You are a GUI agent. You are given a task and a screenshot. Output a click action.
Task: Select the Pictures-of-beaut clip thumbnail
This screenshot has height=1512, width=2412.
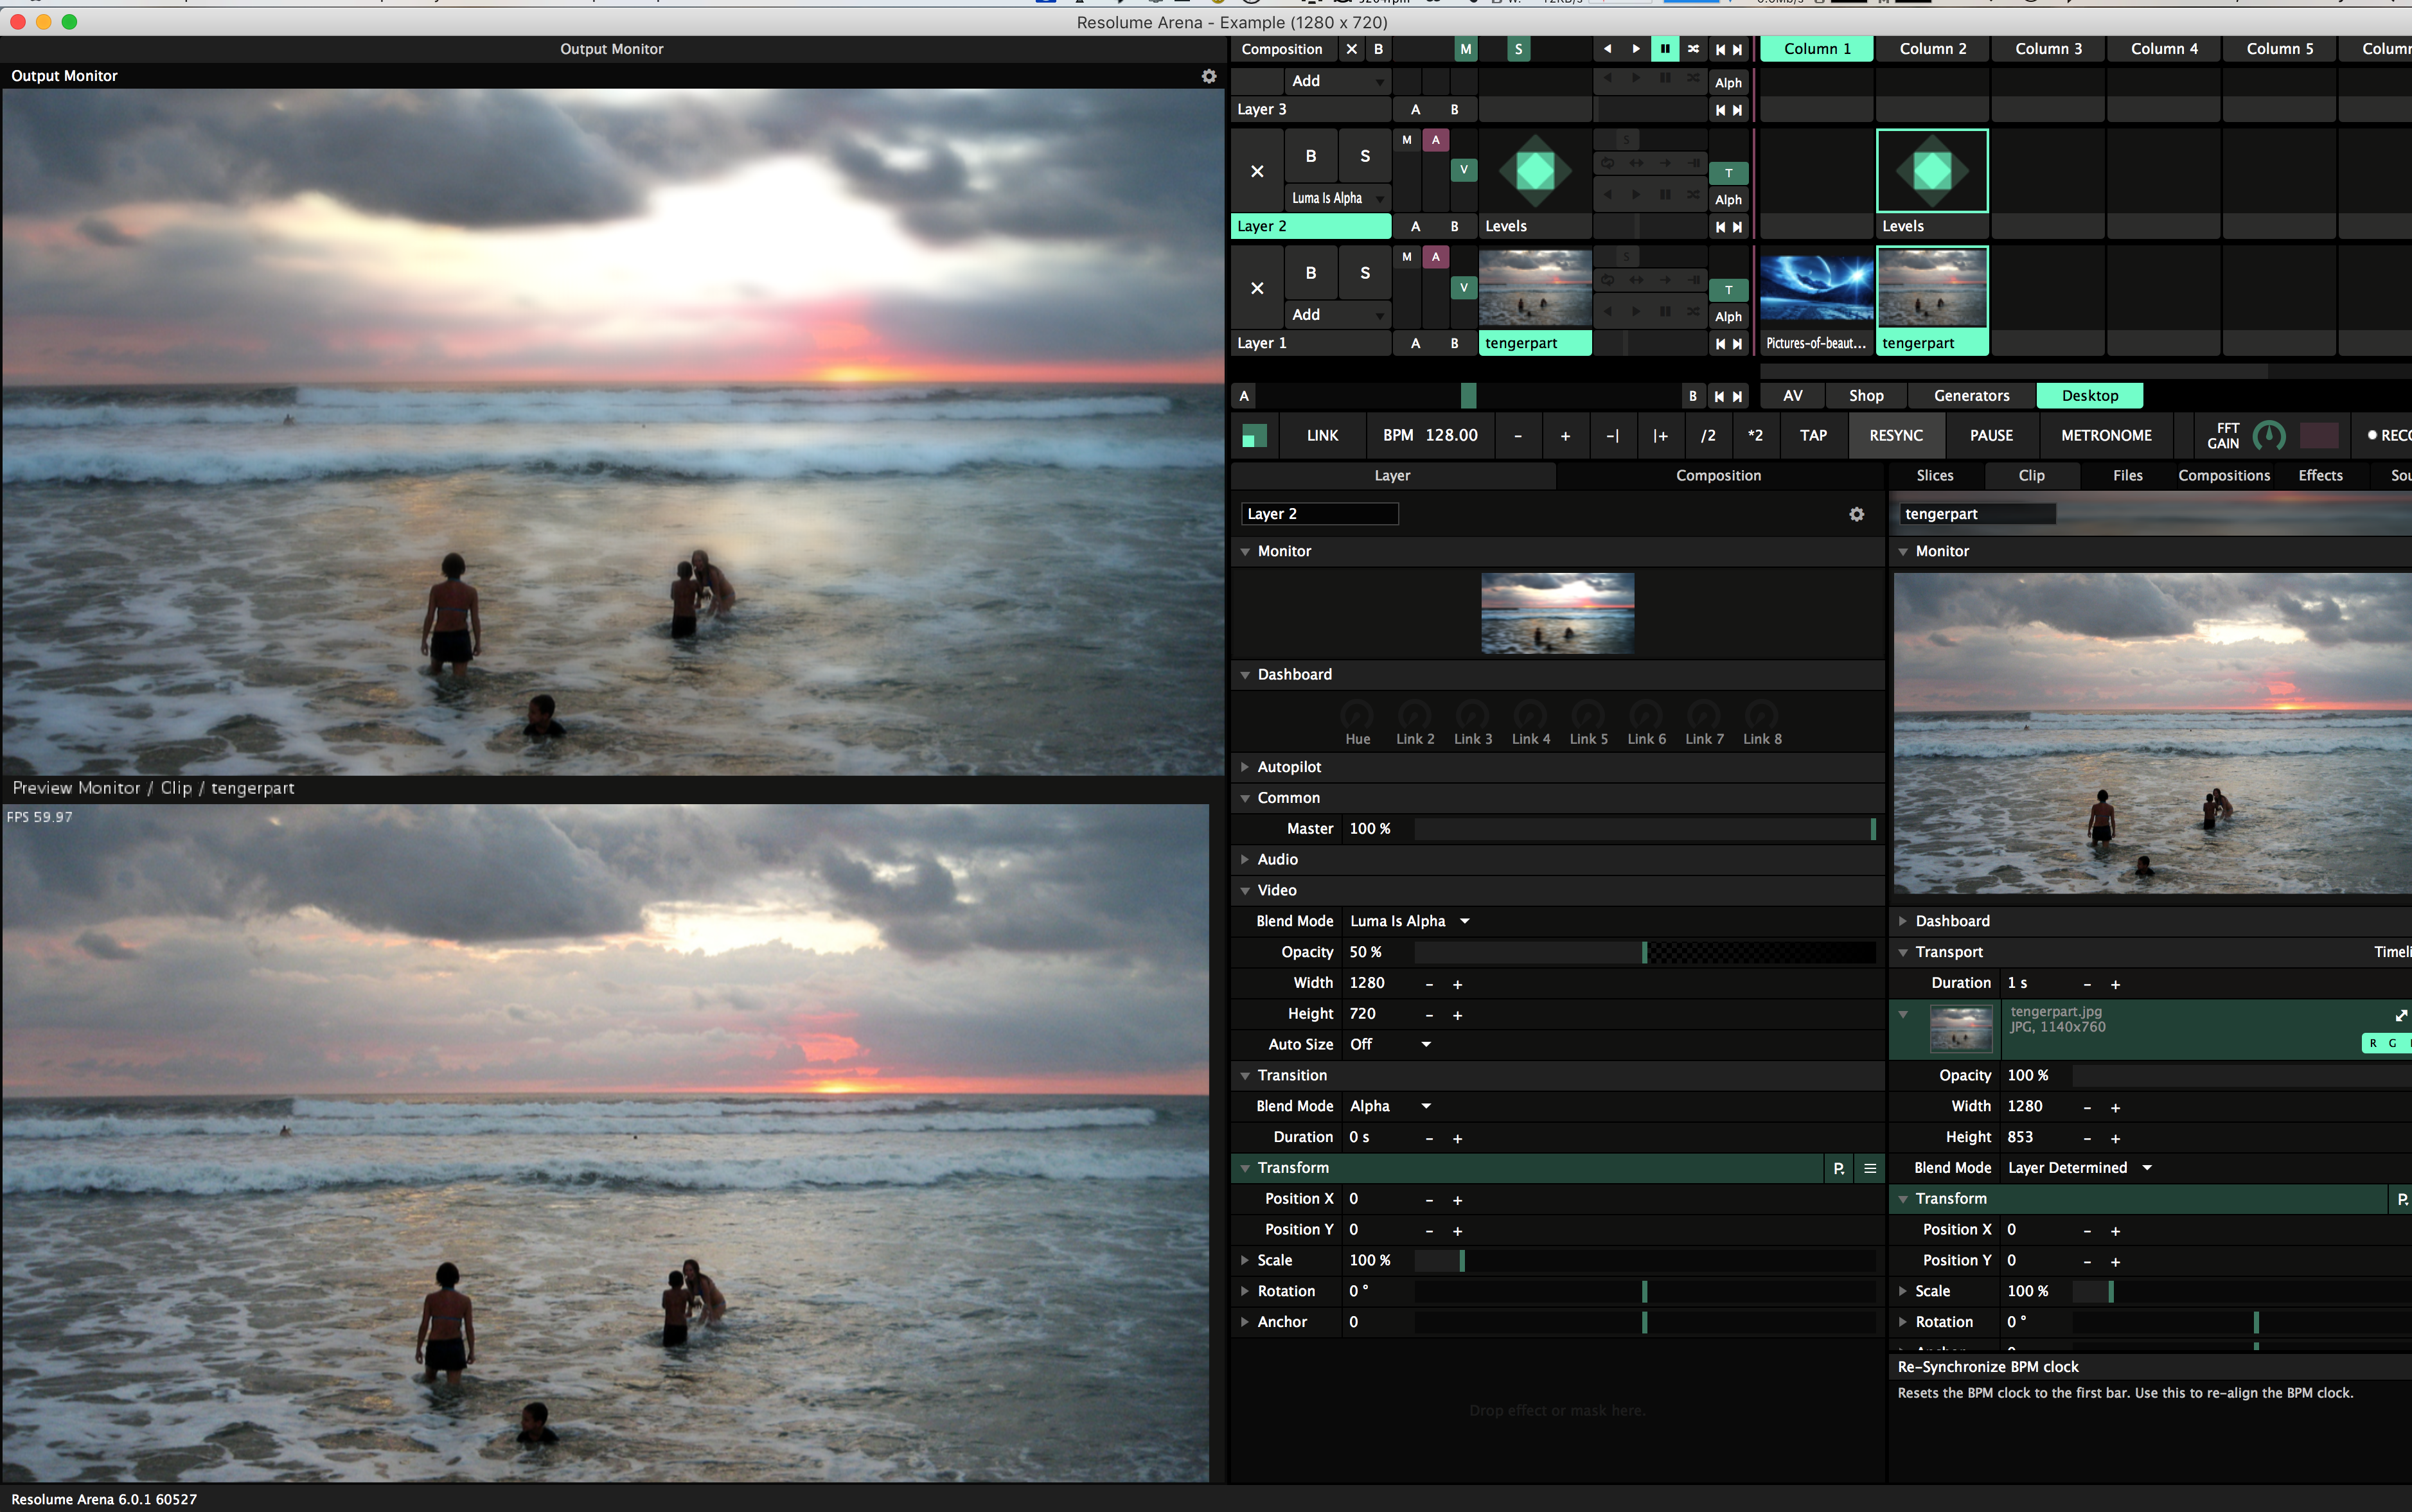pyautogui.click(x=1816, y=288)
